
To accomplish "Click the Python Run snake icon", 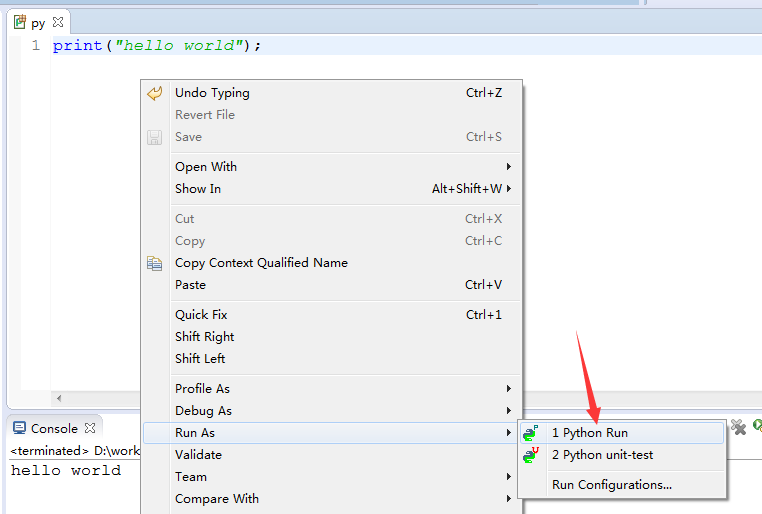I will click(531, 432).
